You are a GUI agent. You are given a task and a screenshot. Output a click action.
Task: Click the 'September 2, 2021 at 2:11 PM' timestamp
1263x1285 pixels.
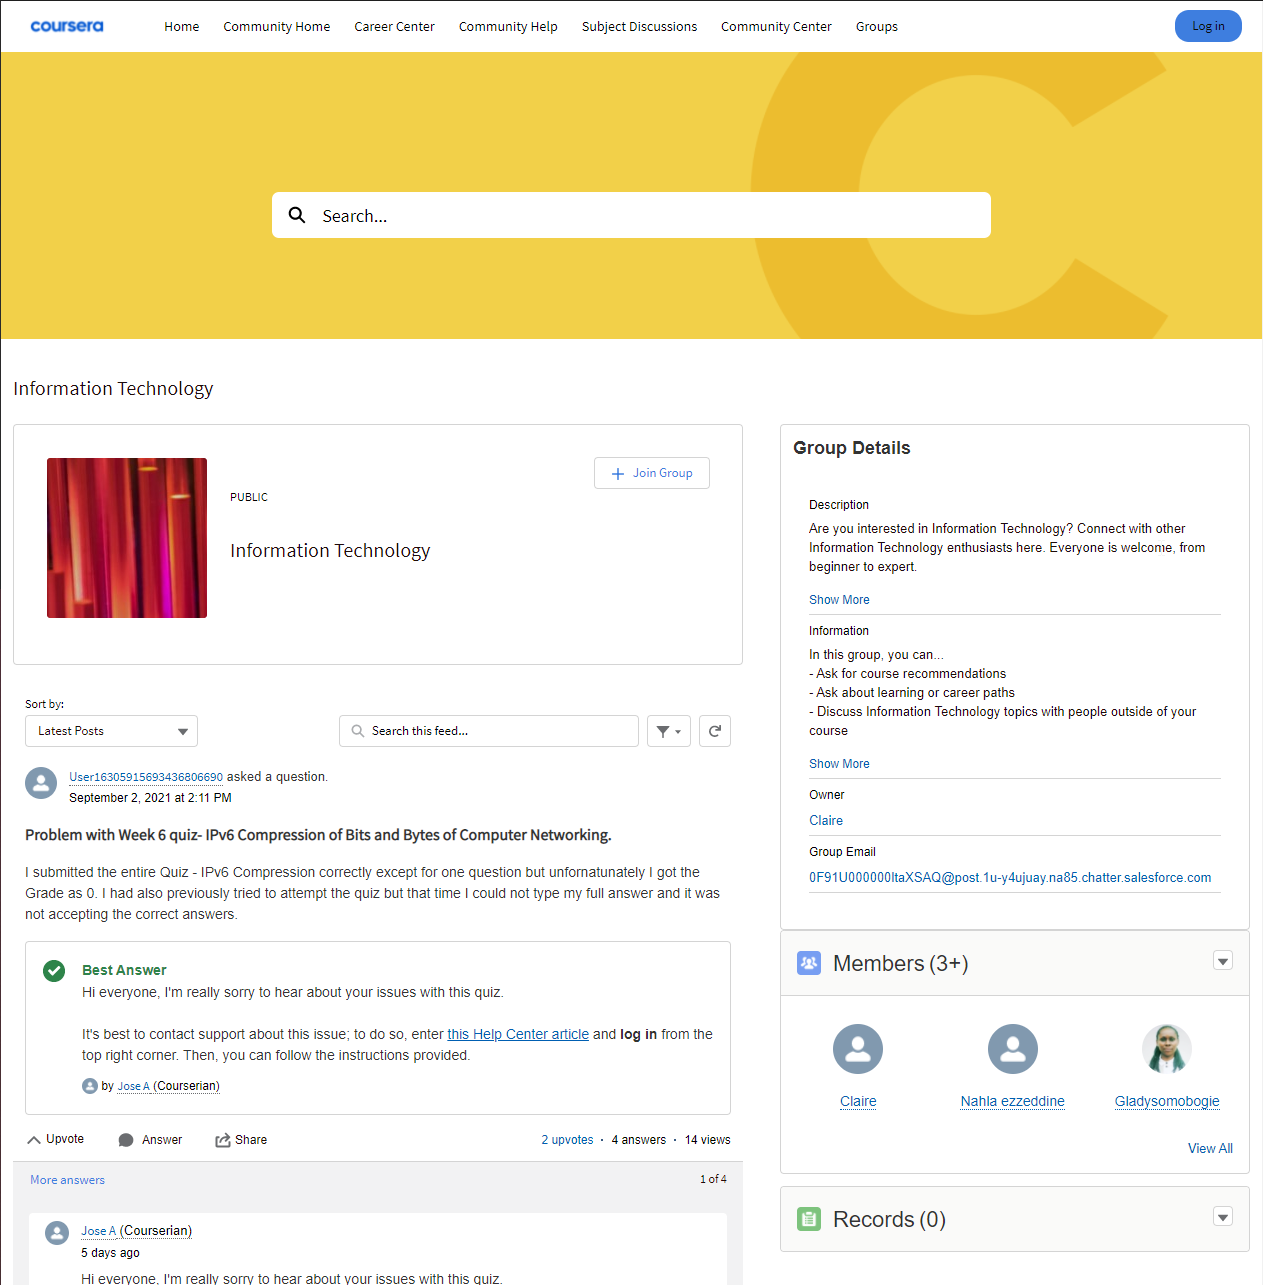(x=150, y=798)
